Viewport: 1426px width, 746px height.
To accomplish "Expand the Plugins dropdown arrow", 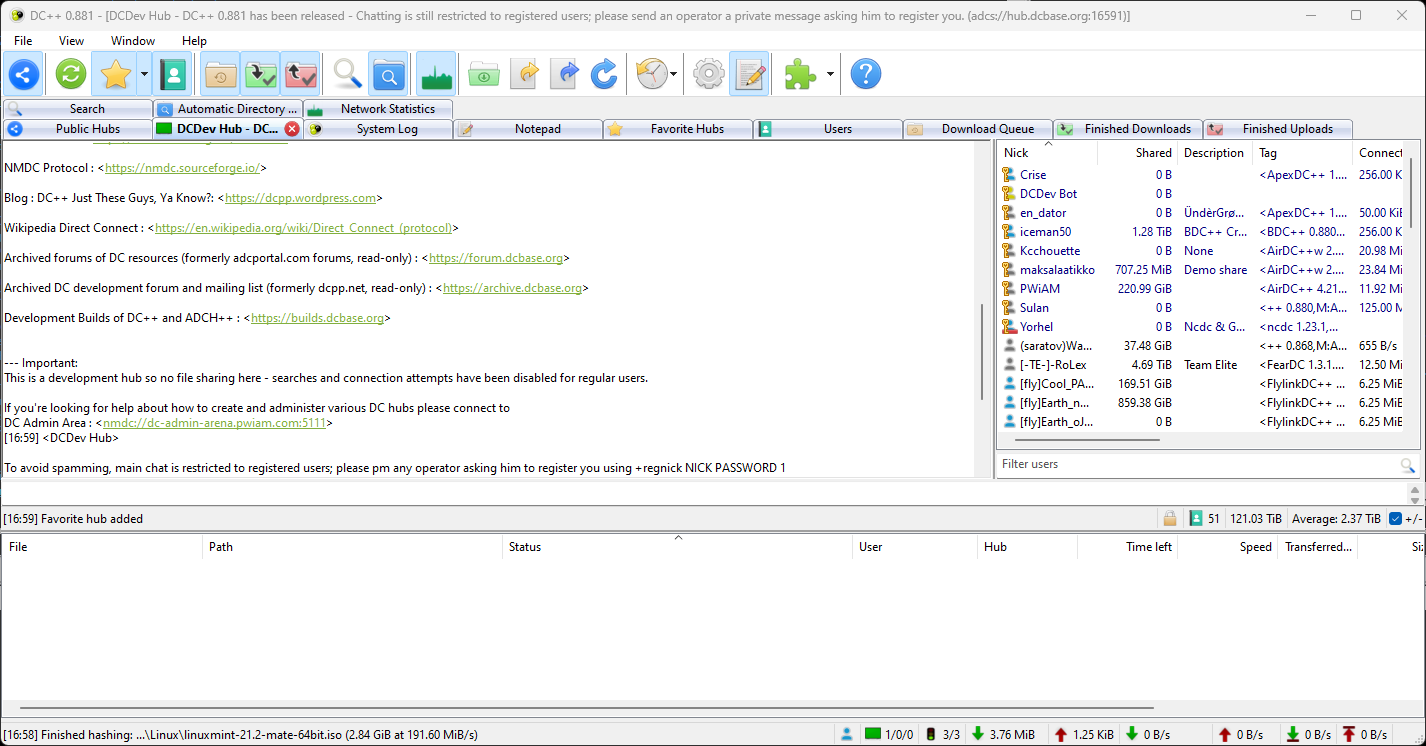I will (x=829, y=74).
